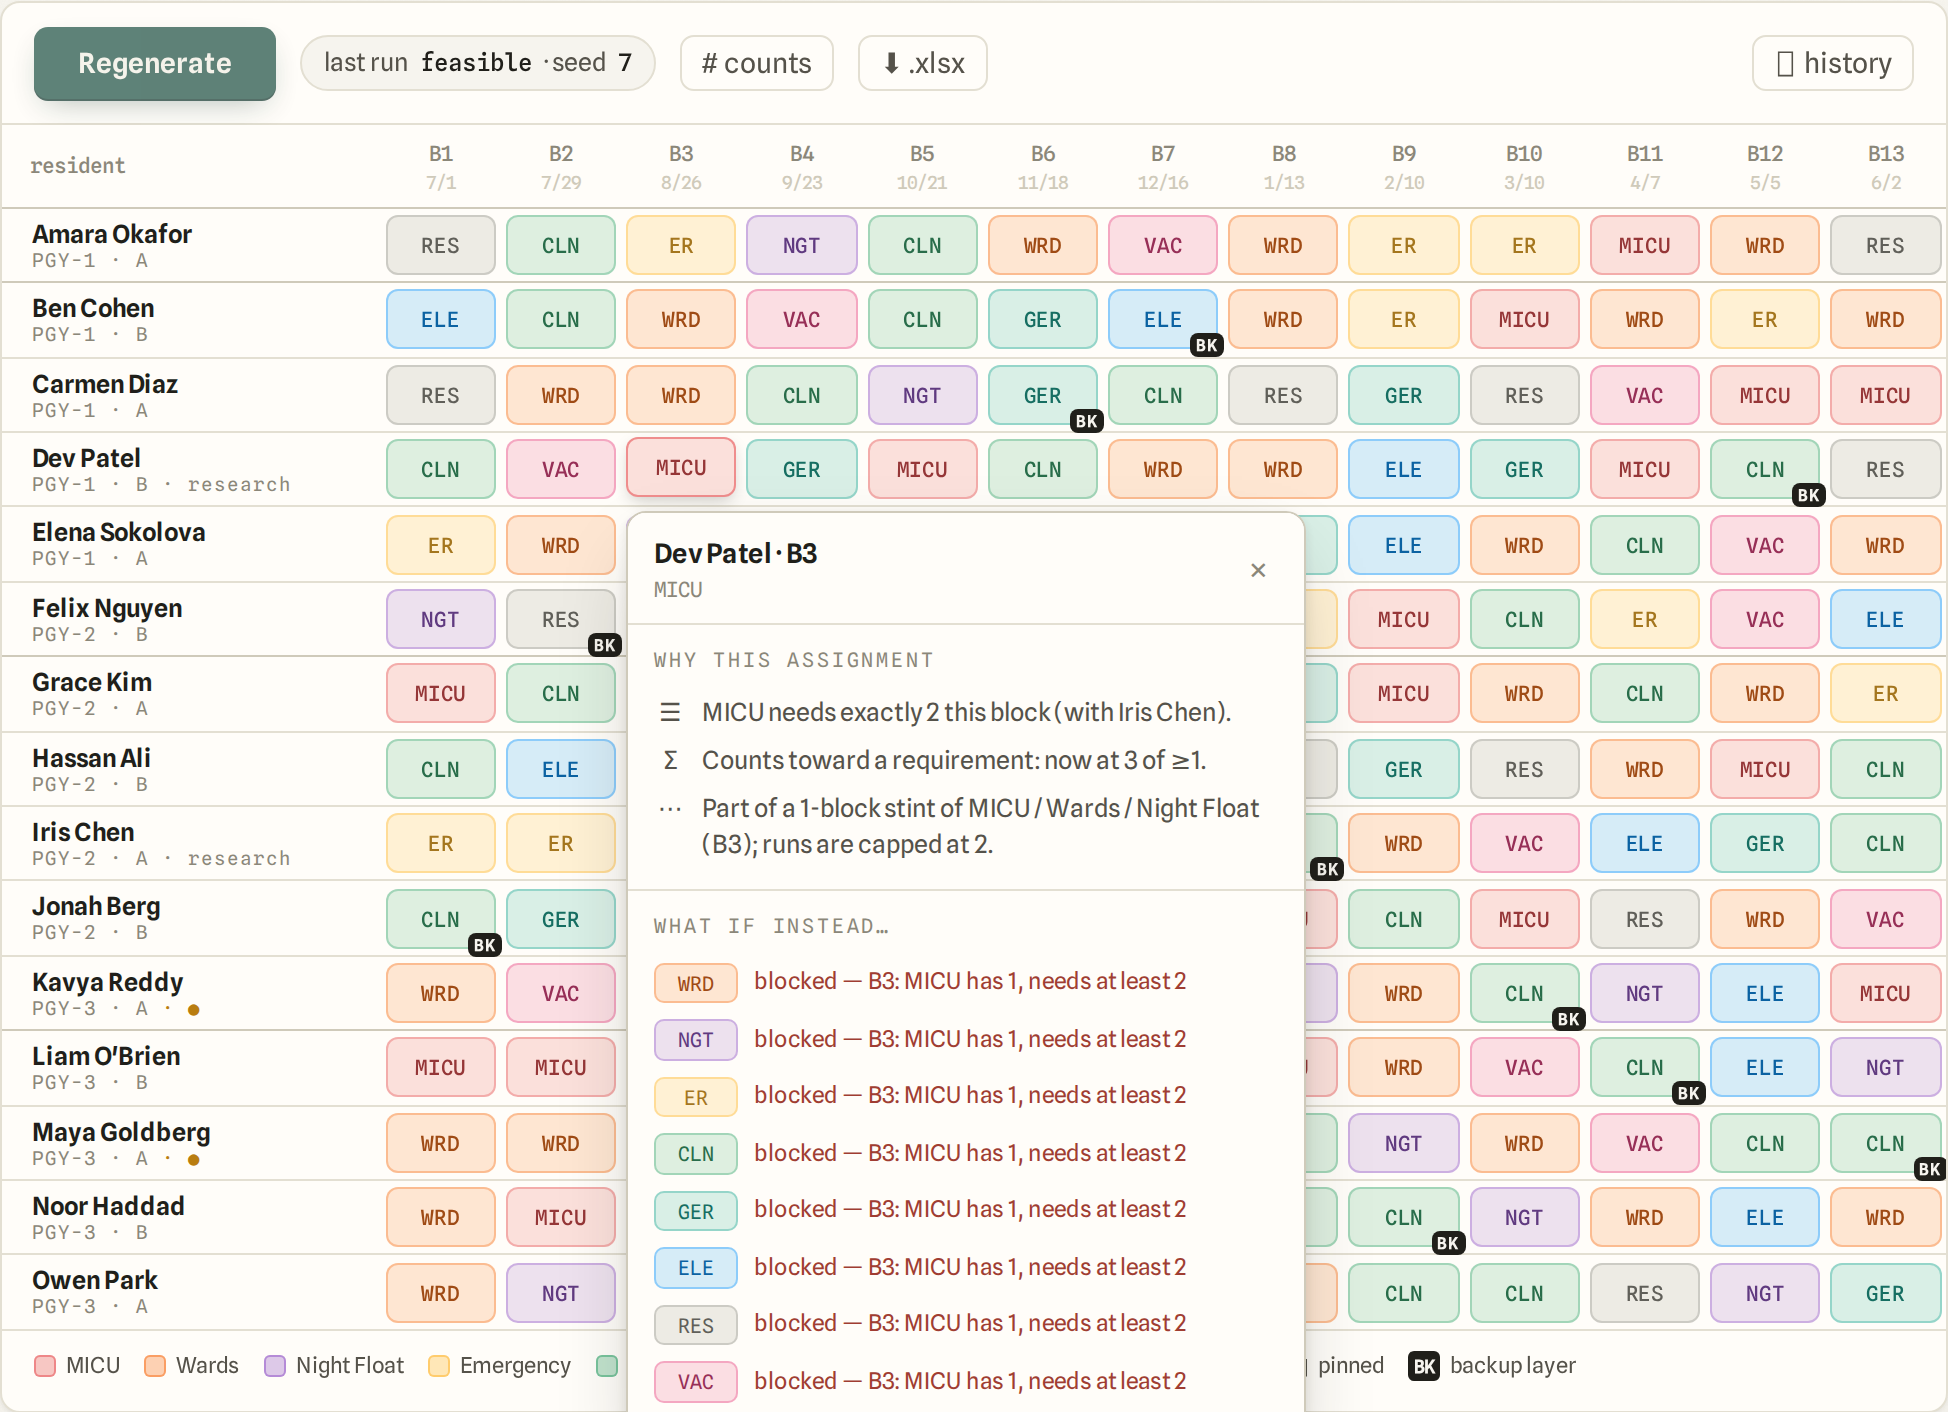Click the BK badge on Felix Nguyen's B2 RES cell
This screenshot has width=1948, height=1412.
coord(605,645)
